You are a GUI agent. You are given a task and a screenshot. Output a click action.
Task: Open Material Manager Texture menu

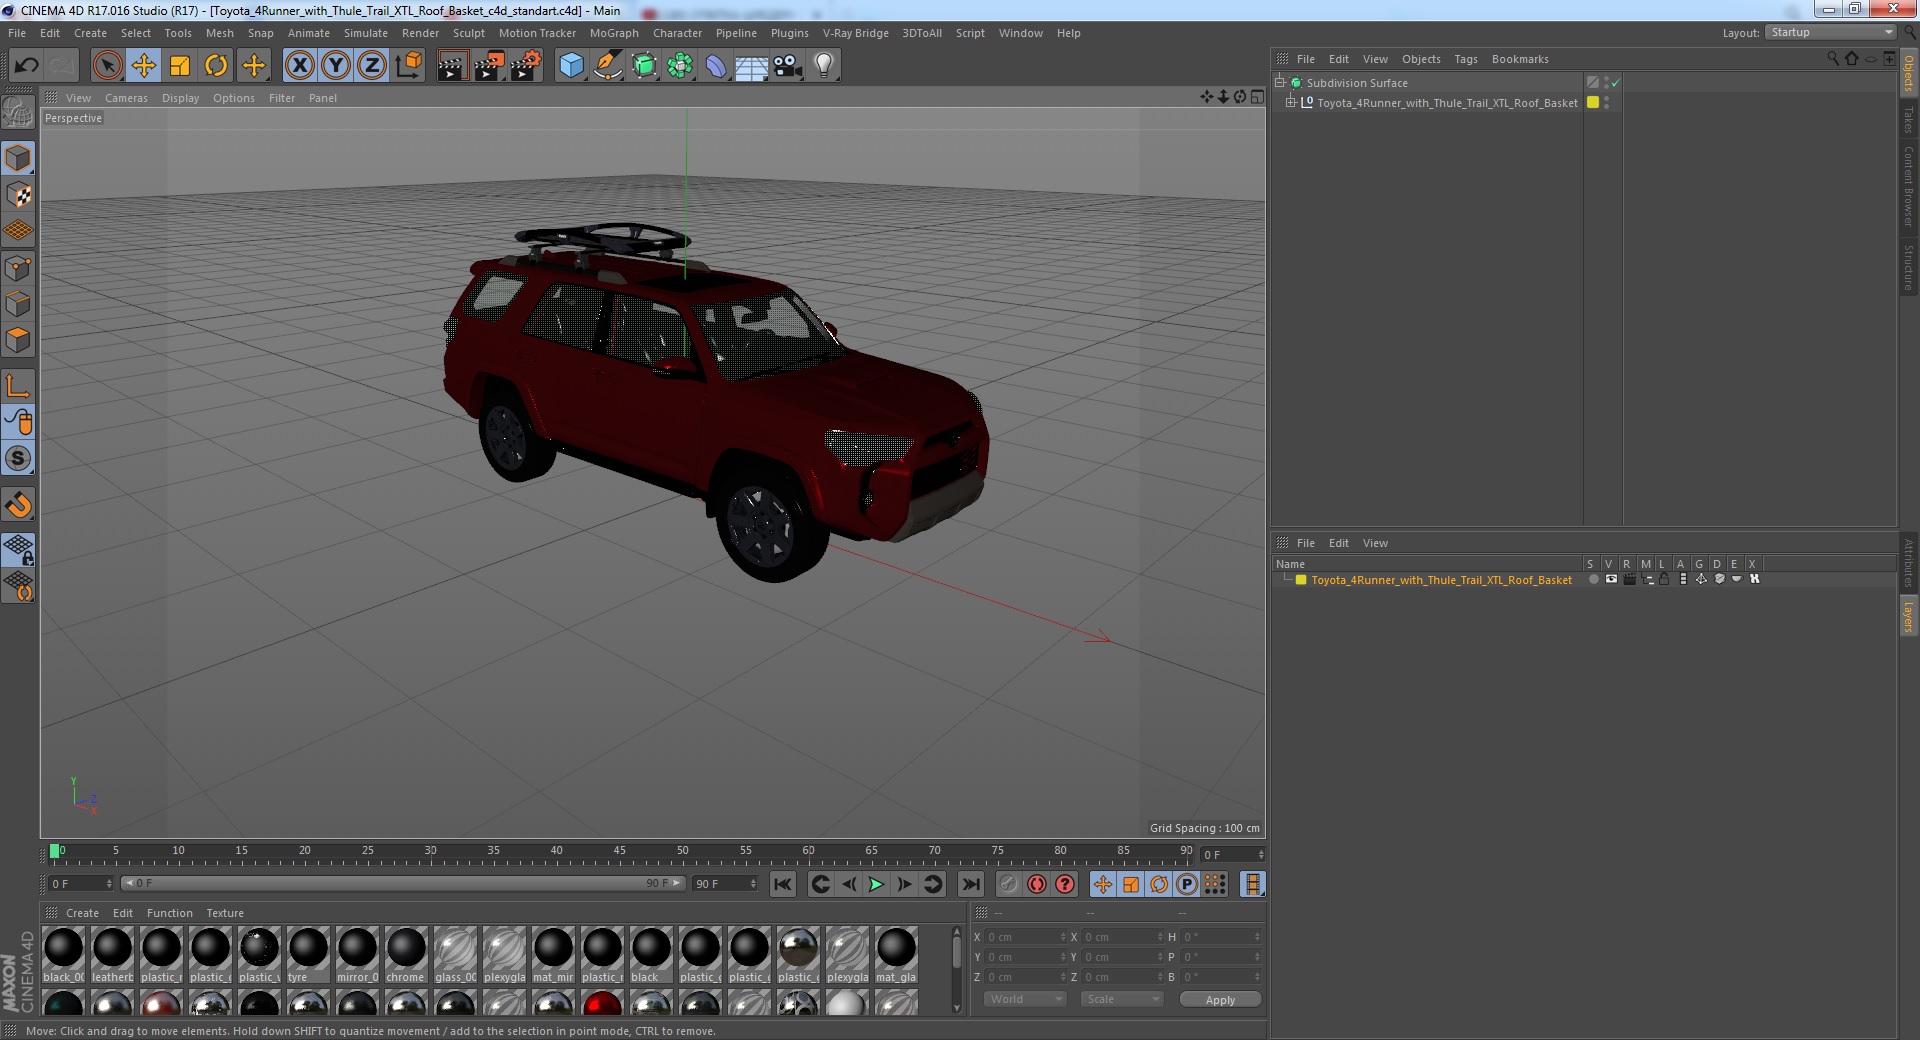(x=225, y=913)
